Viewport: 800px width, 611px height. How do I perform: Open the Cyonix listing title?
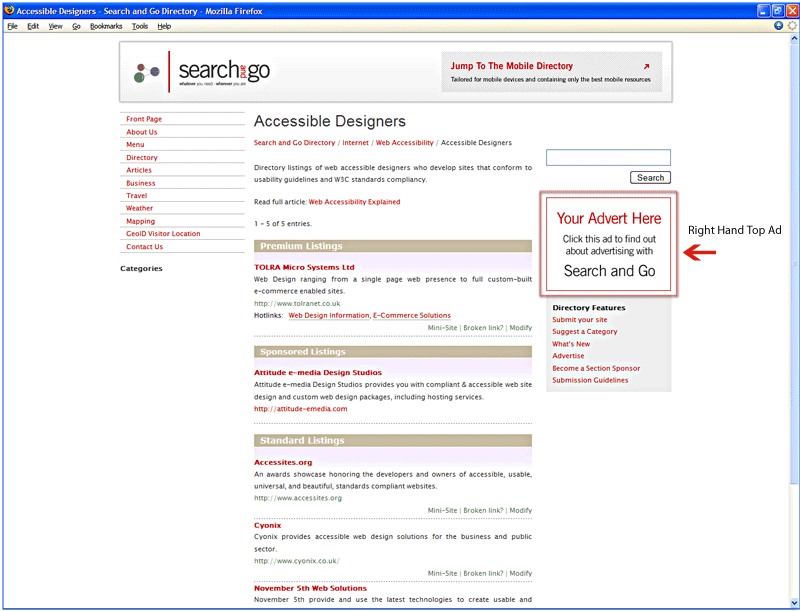pyautogui.click(x=267, y=525)
